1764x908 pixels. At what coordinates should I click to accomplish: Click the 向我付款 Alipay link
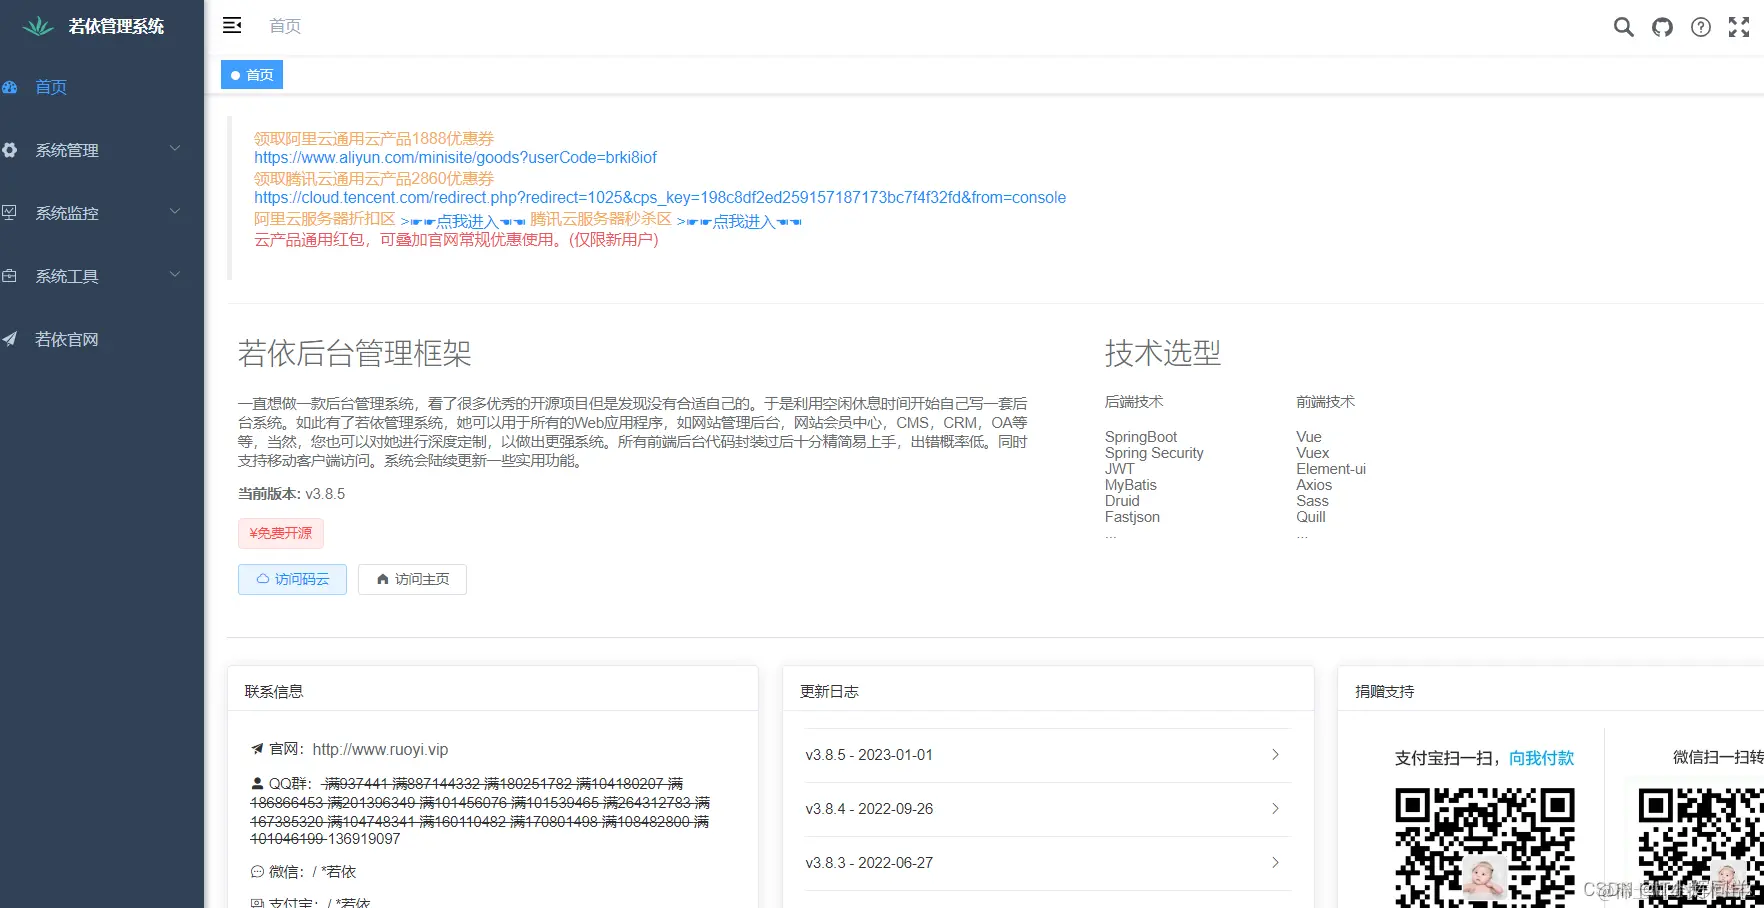1541,758
